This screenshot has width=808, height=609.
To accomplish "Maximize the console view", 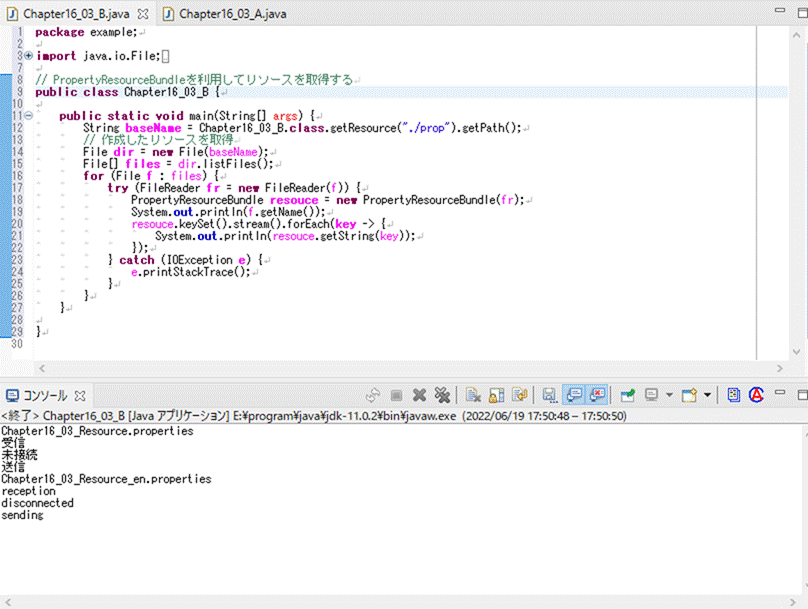I will pos(803,395).
